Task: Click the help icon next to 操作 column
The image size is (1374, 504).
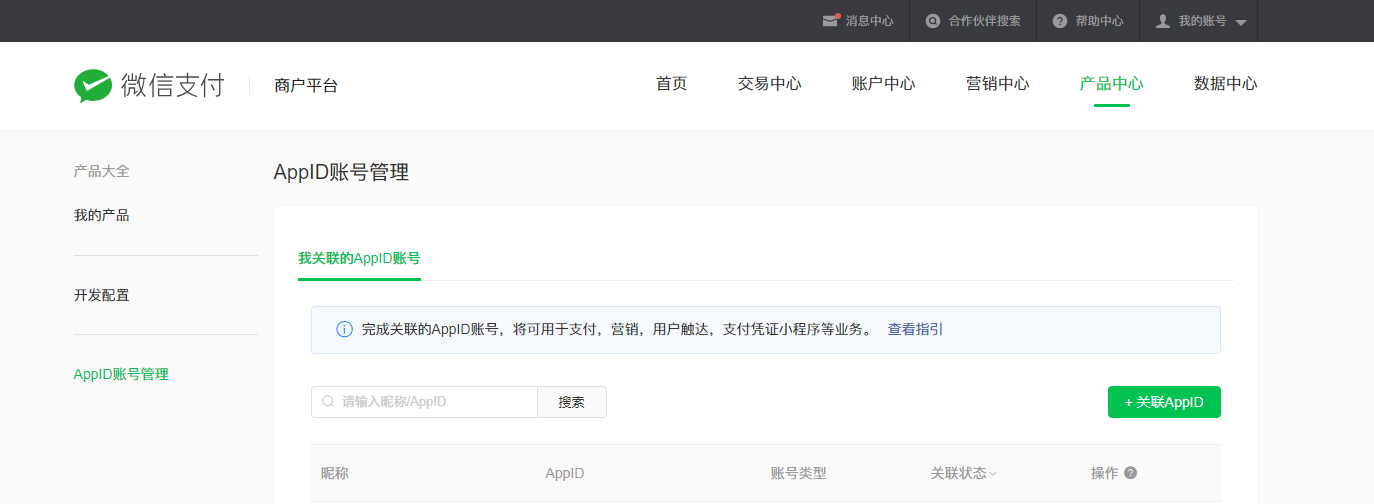Action: [x=1130, y=473]
